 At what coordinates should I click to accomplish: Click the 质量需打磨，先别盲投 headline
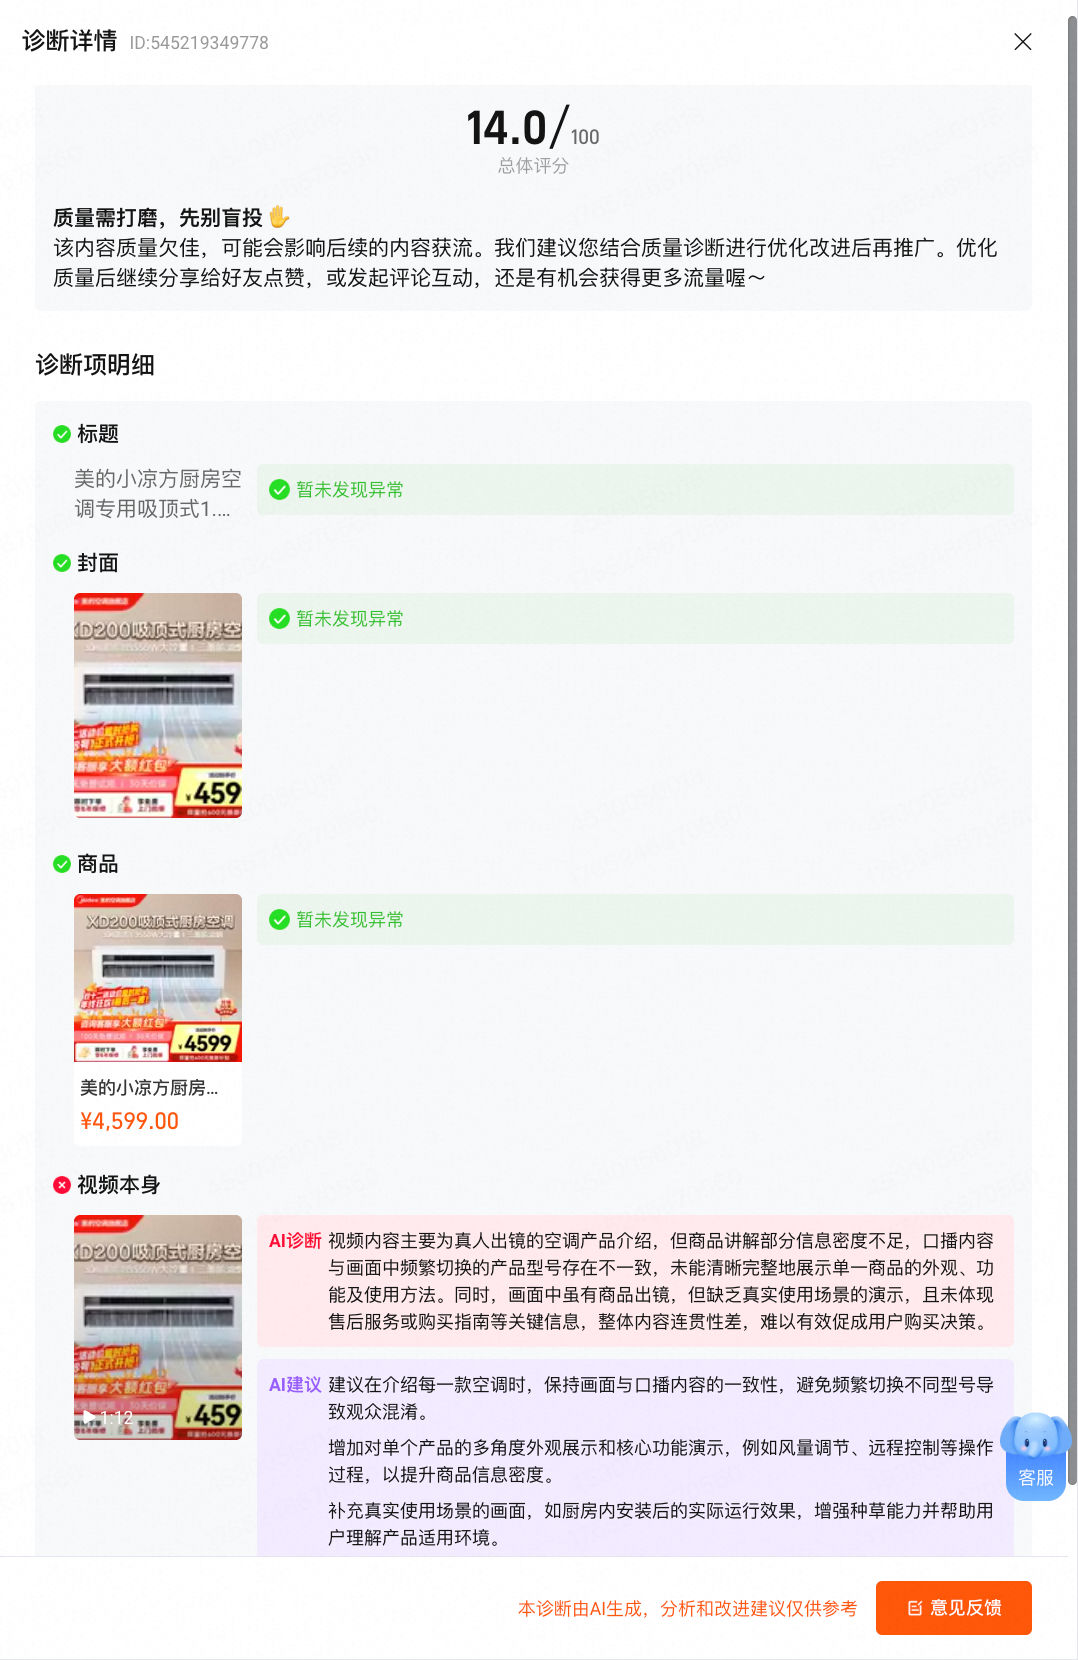pos(158,218)
